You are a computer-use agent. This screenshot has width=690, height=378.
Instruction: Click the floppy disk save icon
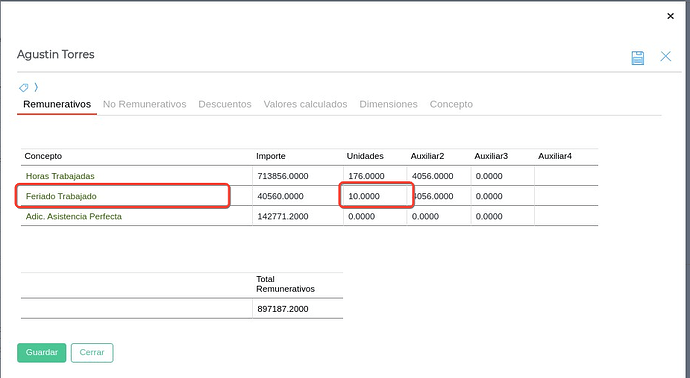[638, 58]
